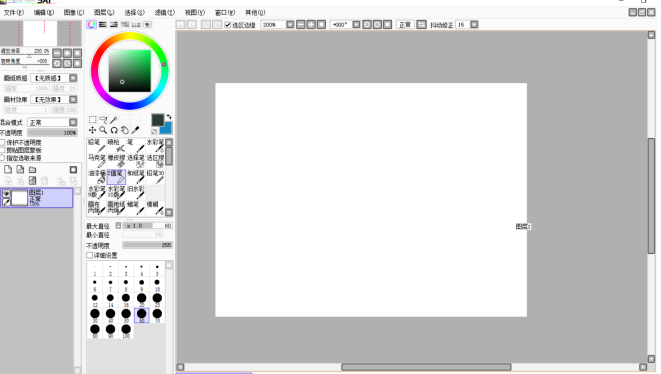The height and width of the screenshot is (374, 661).
Task: Choose the 马克笔 marker brush
Action: [x=97, y=161]
